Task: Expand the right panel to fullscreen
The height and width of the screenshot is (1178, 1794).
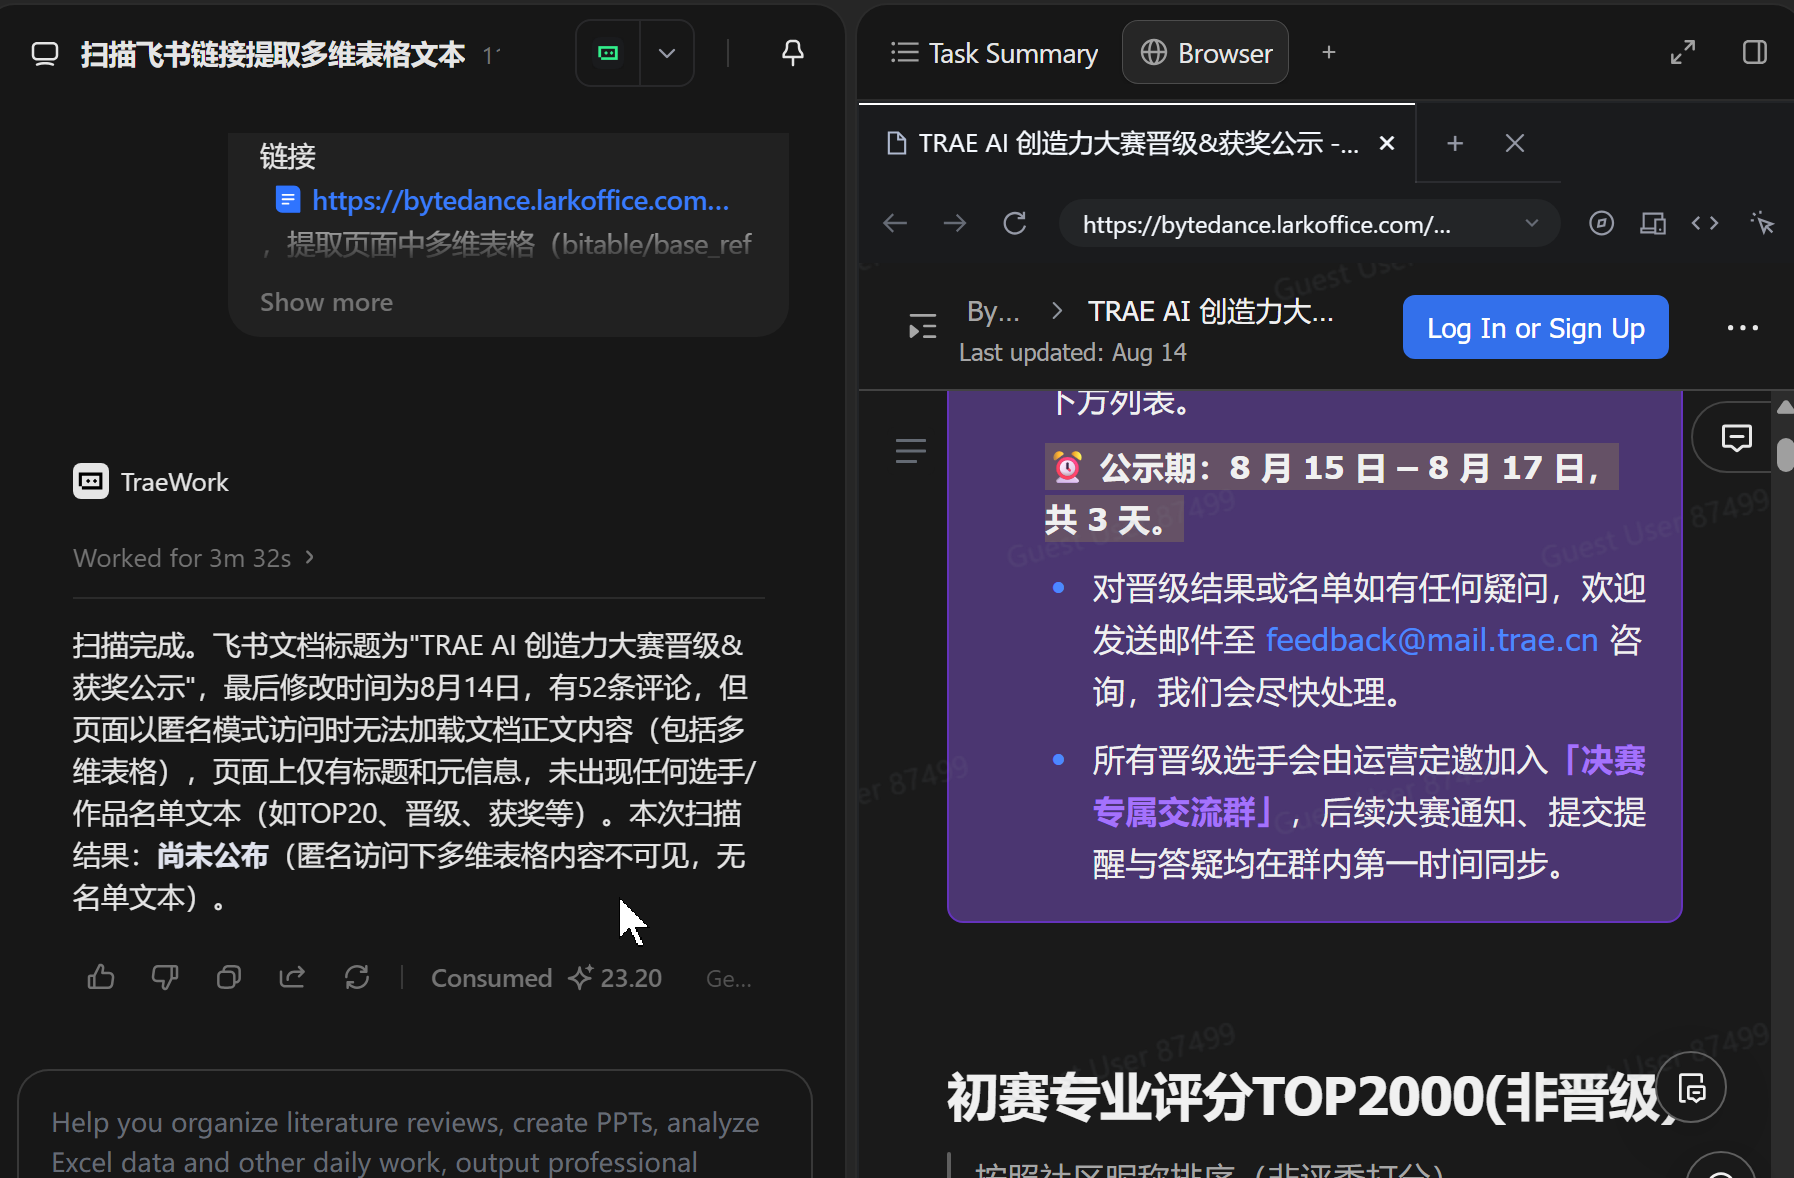Action: pos(1683,53)
